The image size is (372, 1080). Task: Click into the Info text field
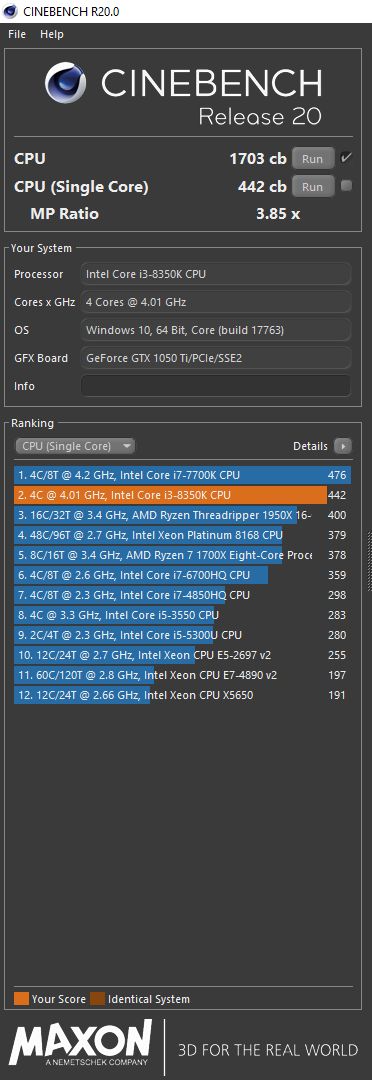[216, 386]
